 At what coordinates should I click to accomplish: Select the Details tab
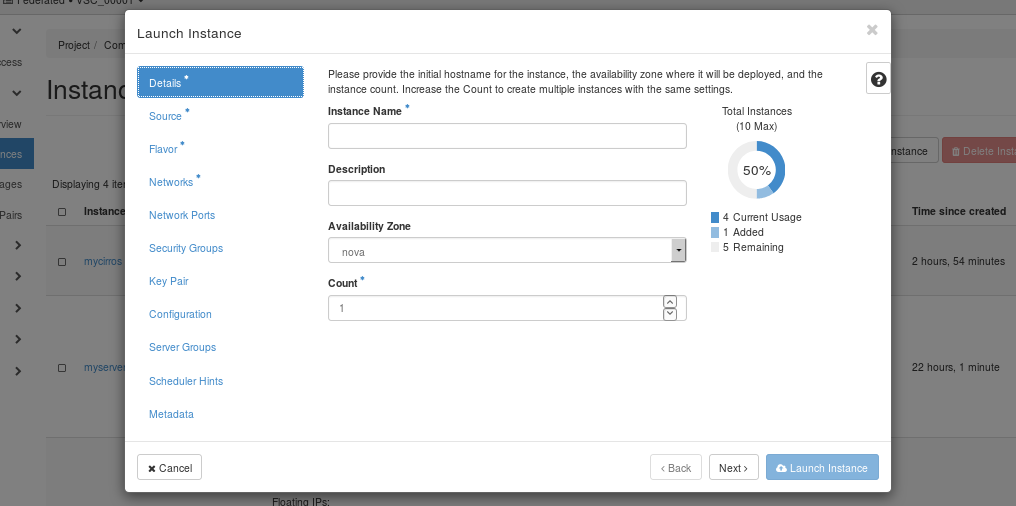220,82
